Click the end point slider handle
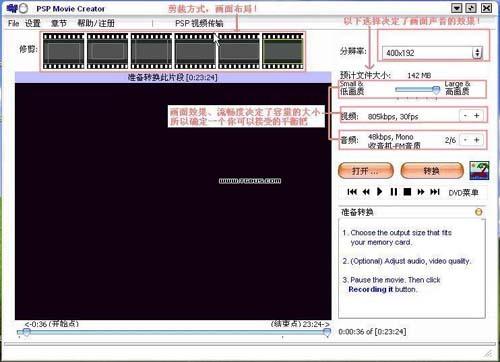Screen dimensions: 500x362 pos(327,332)
